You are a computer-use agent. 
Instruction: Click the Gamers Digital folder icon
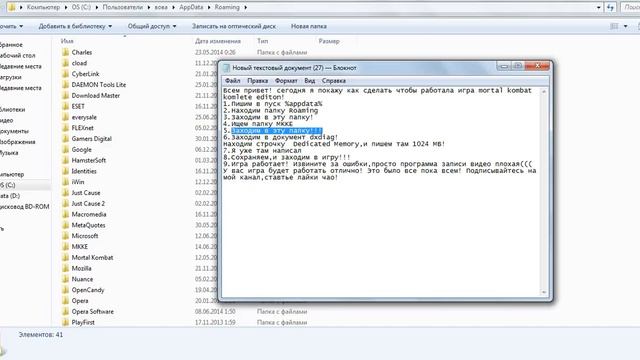(65, 139)
